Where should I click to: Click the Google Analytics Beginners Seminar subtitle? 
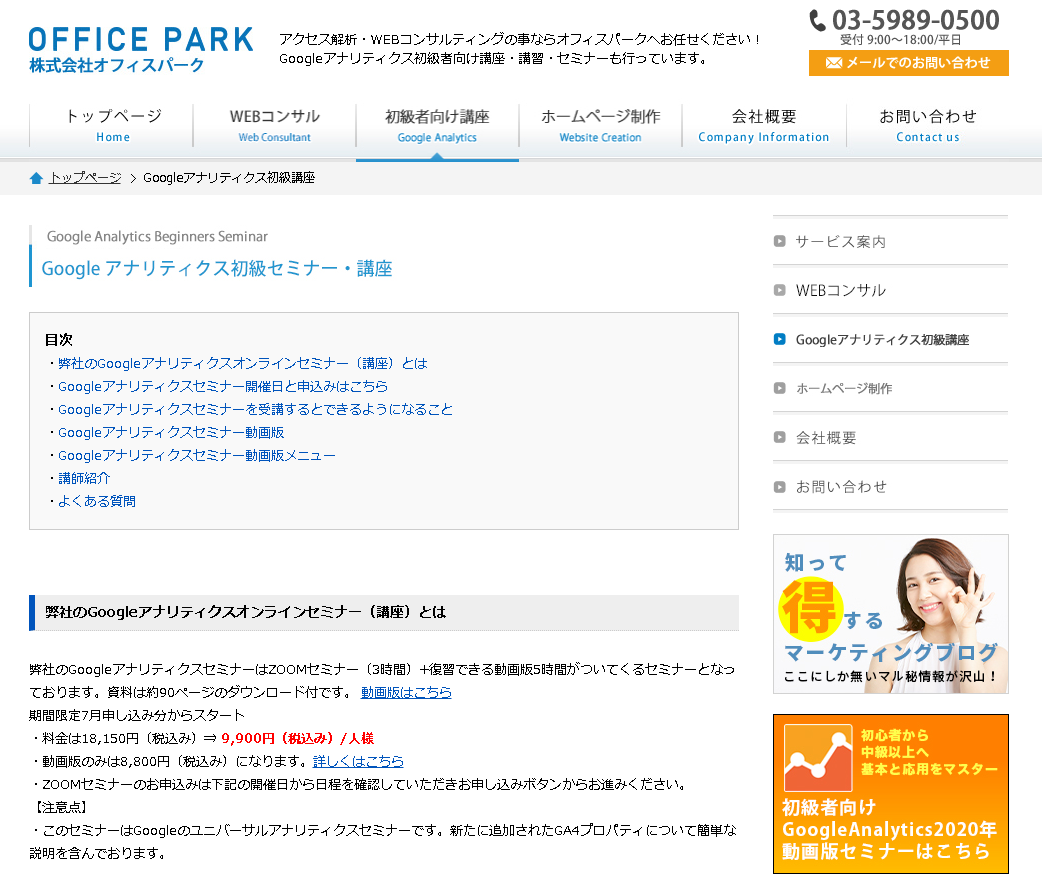(x=157, y=237)
